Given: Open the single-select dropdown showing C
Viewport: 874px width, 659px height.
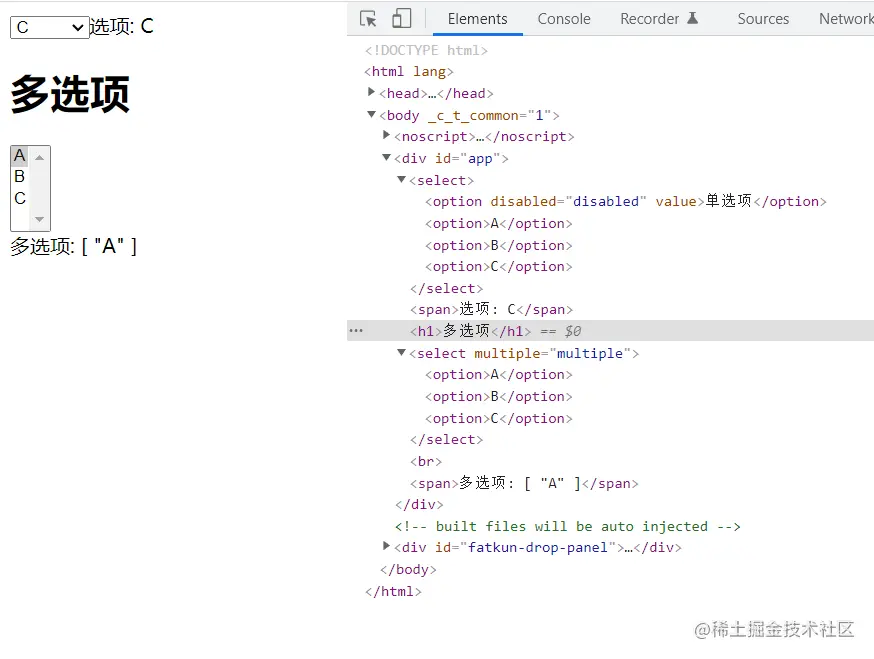Looking at the screenshot, I should point(50,27).
